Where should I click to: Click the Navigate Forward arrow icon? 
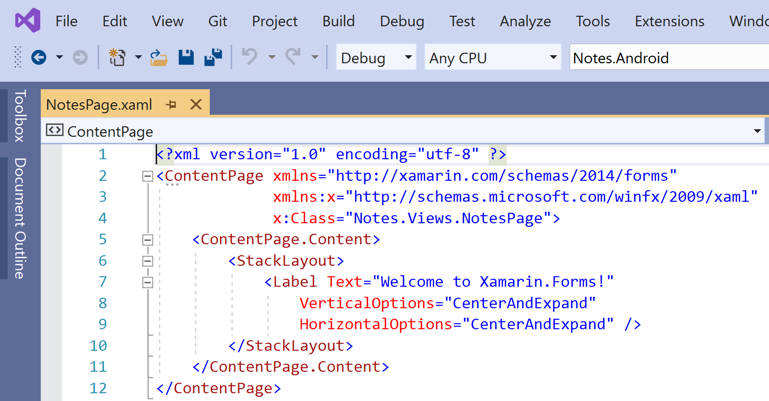point(80,58)
